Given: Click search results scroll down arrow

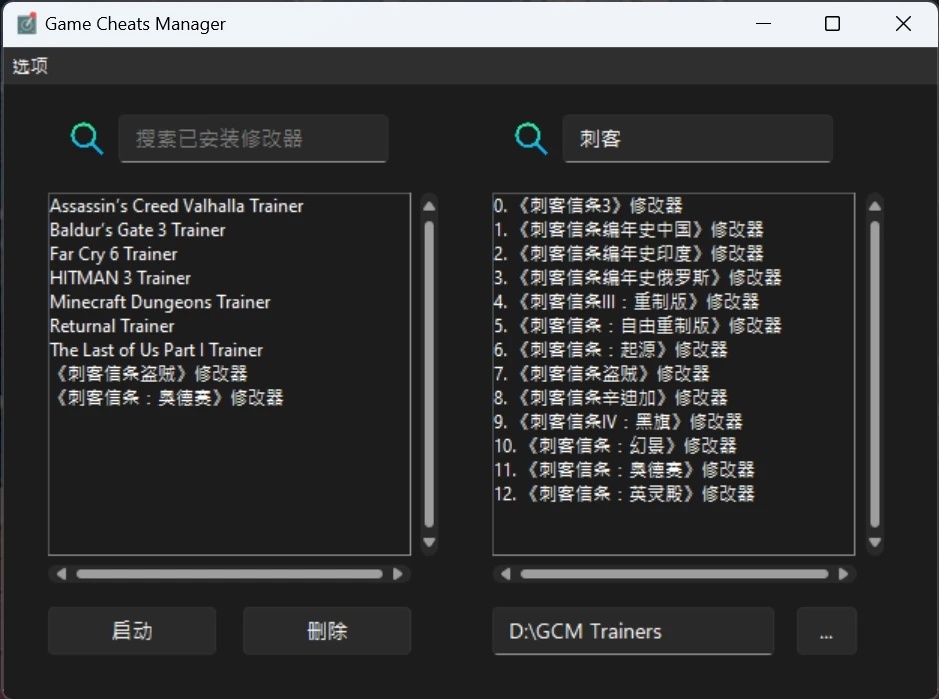Looking at the screenshot, I should click(875, 543).
